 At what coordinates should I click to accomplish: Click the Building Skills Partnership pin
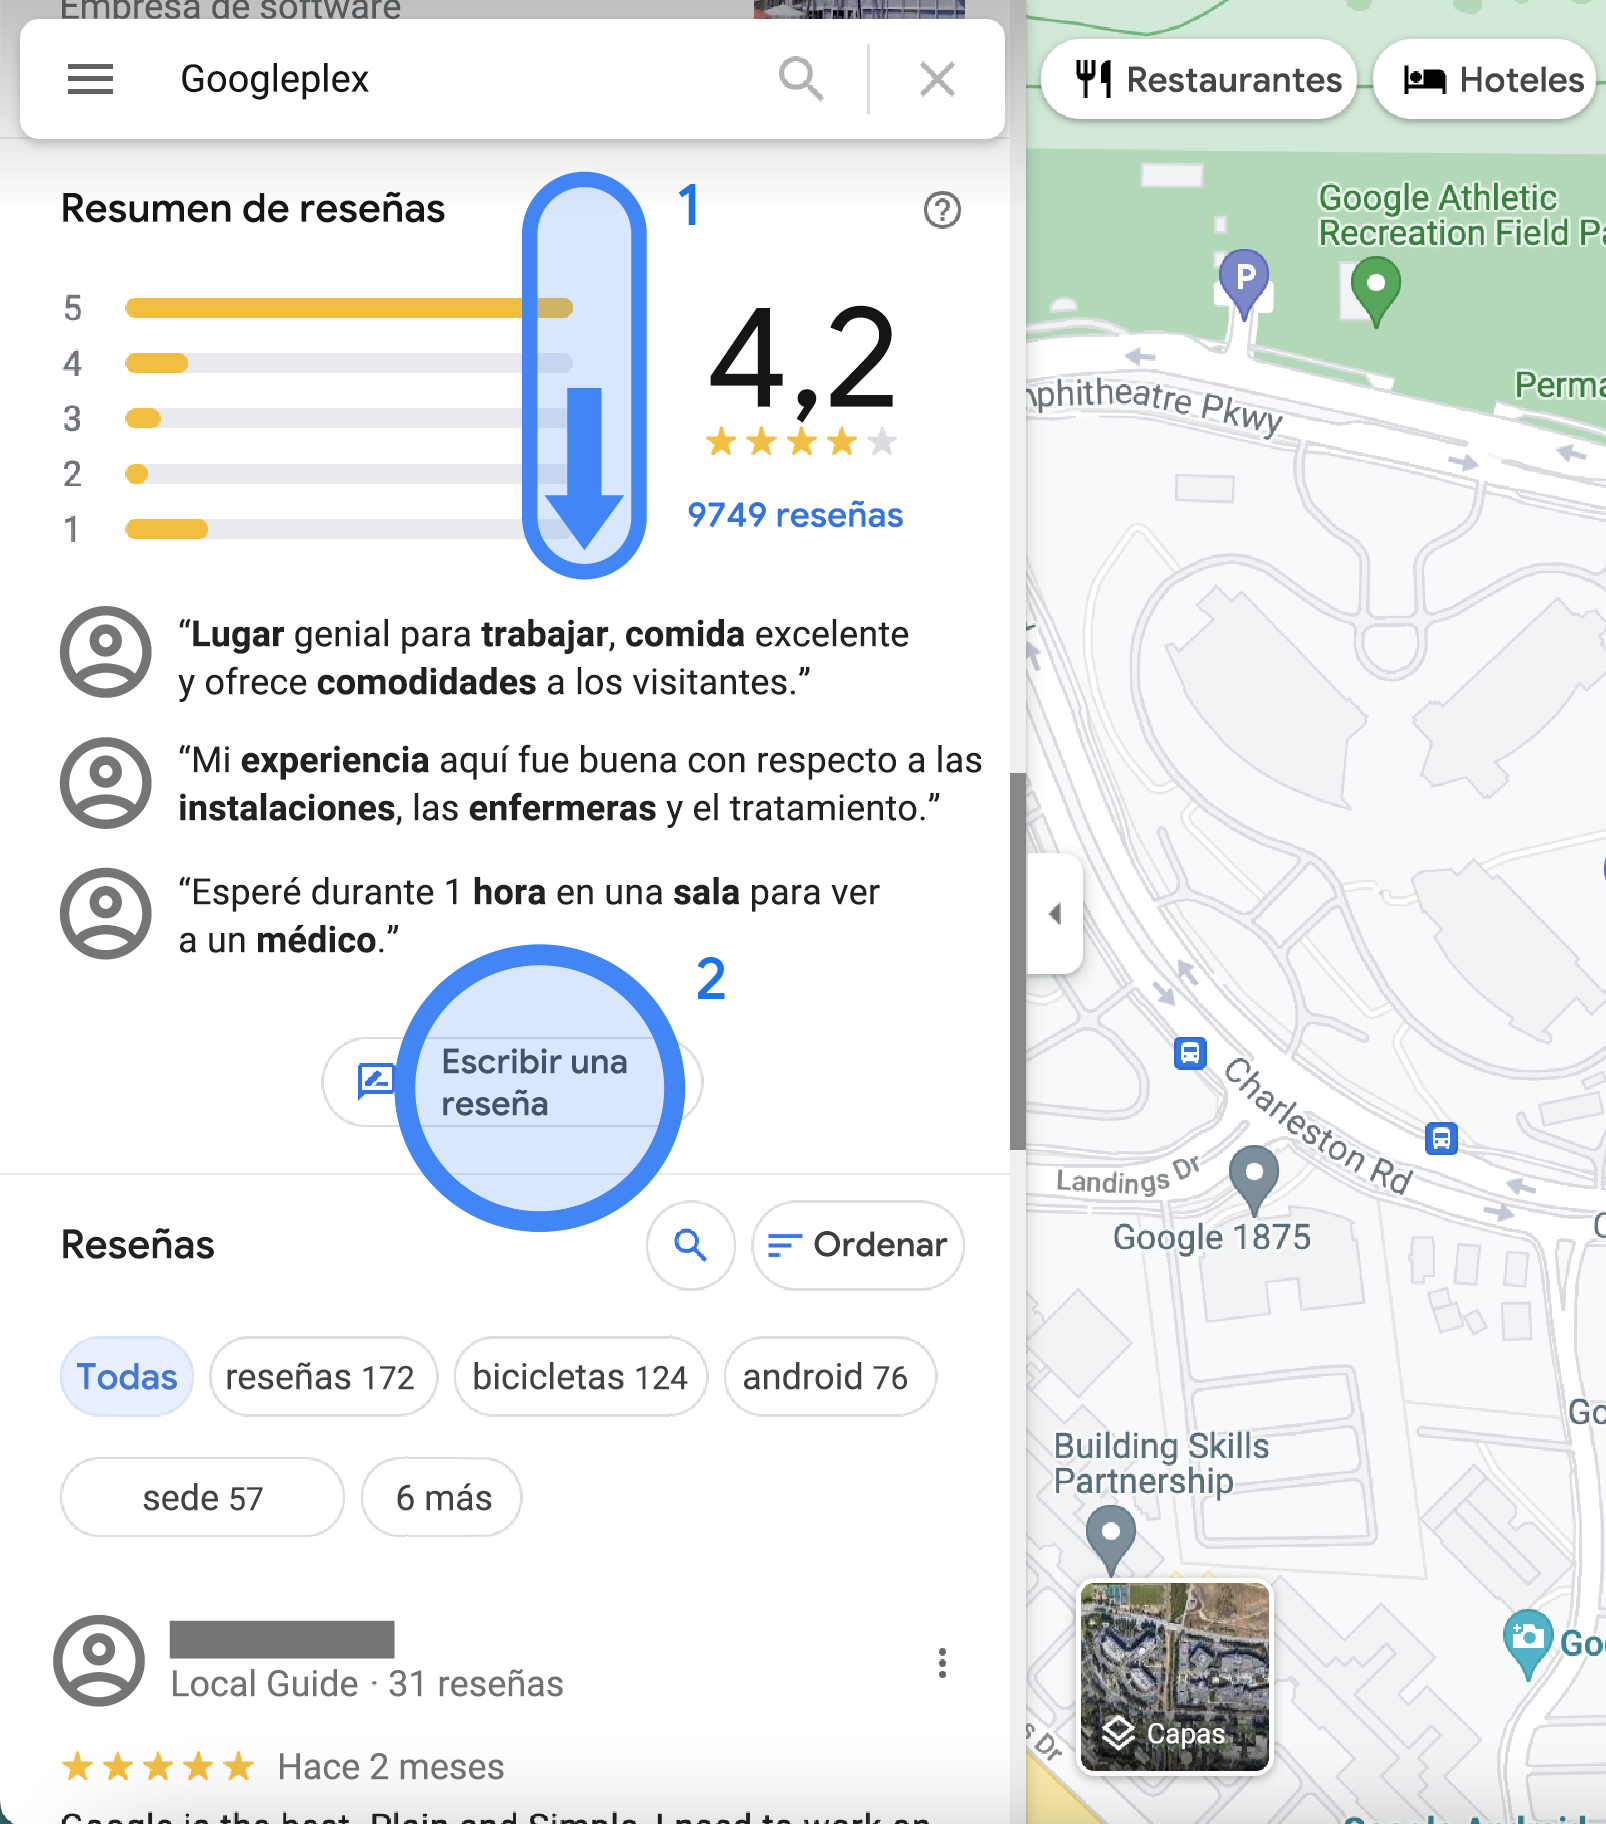(1111, 1539)
